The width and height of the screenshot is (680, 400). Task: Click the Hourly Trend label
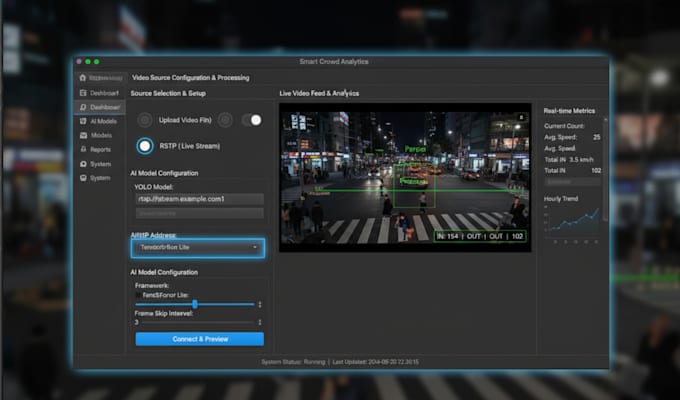561,199
